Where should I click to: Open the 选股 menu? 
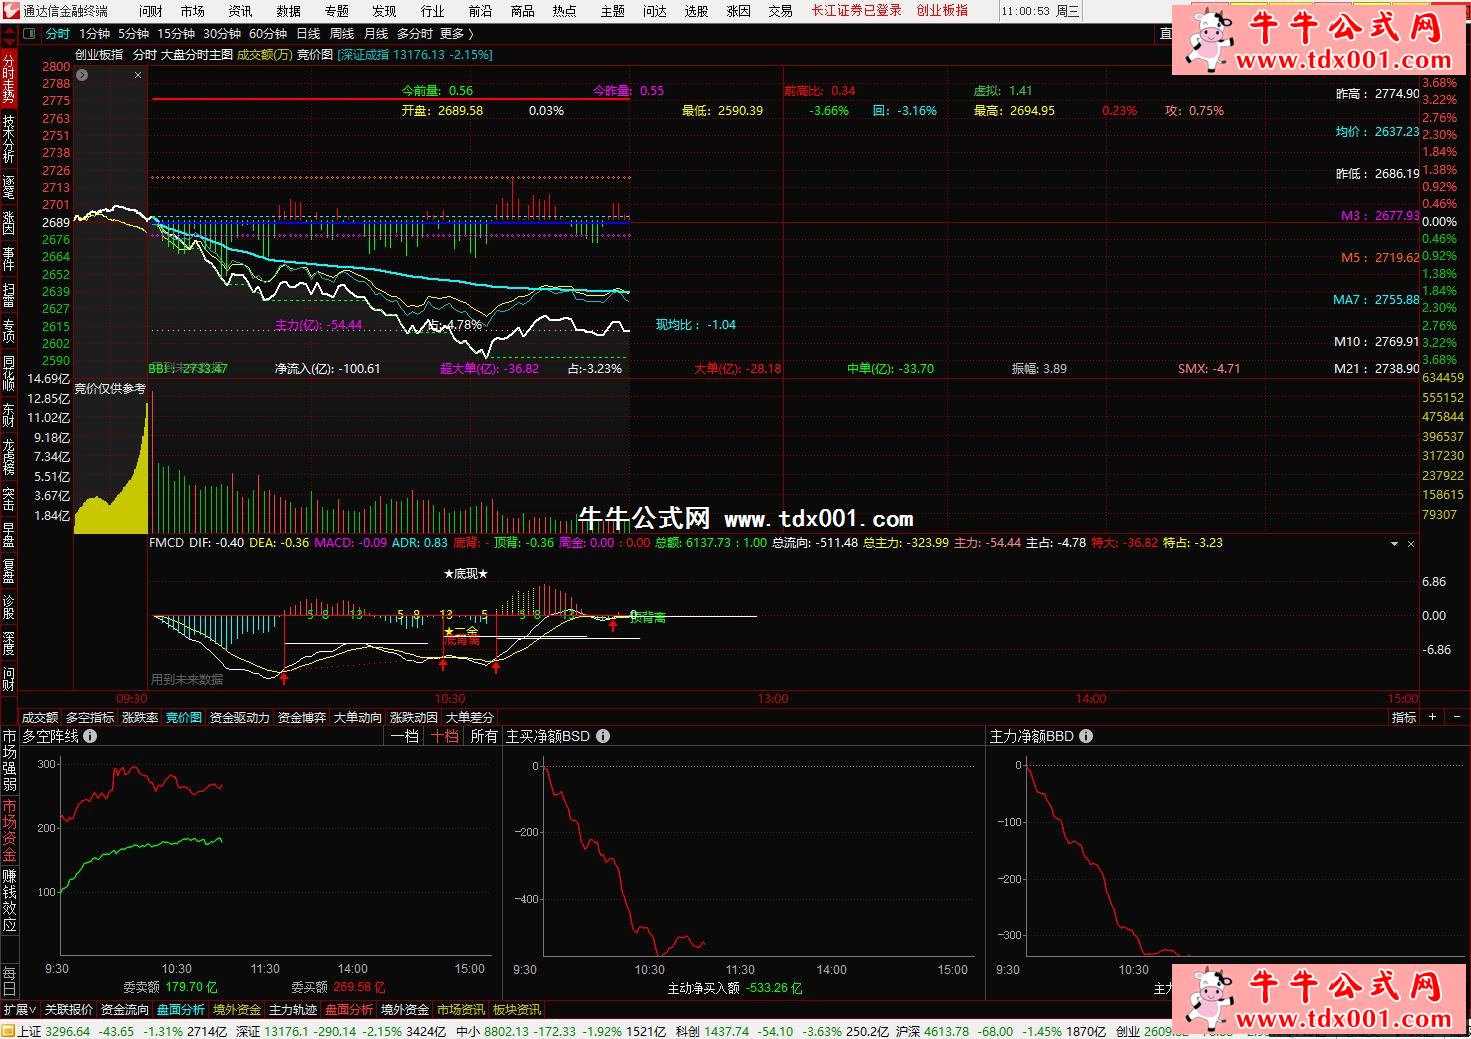coord(696,11)
